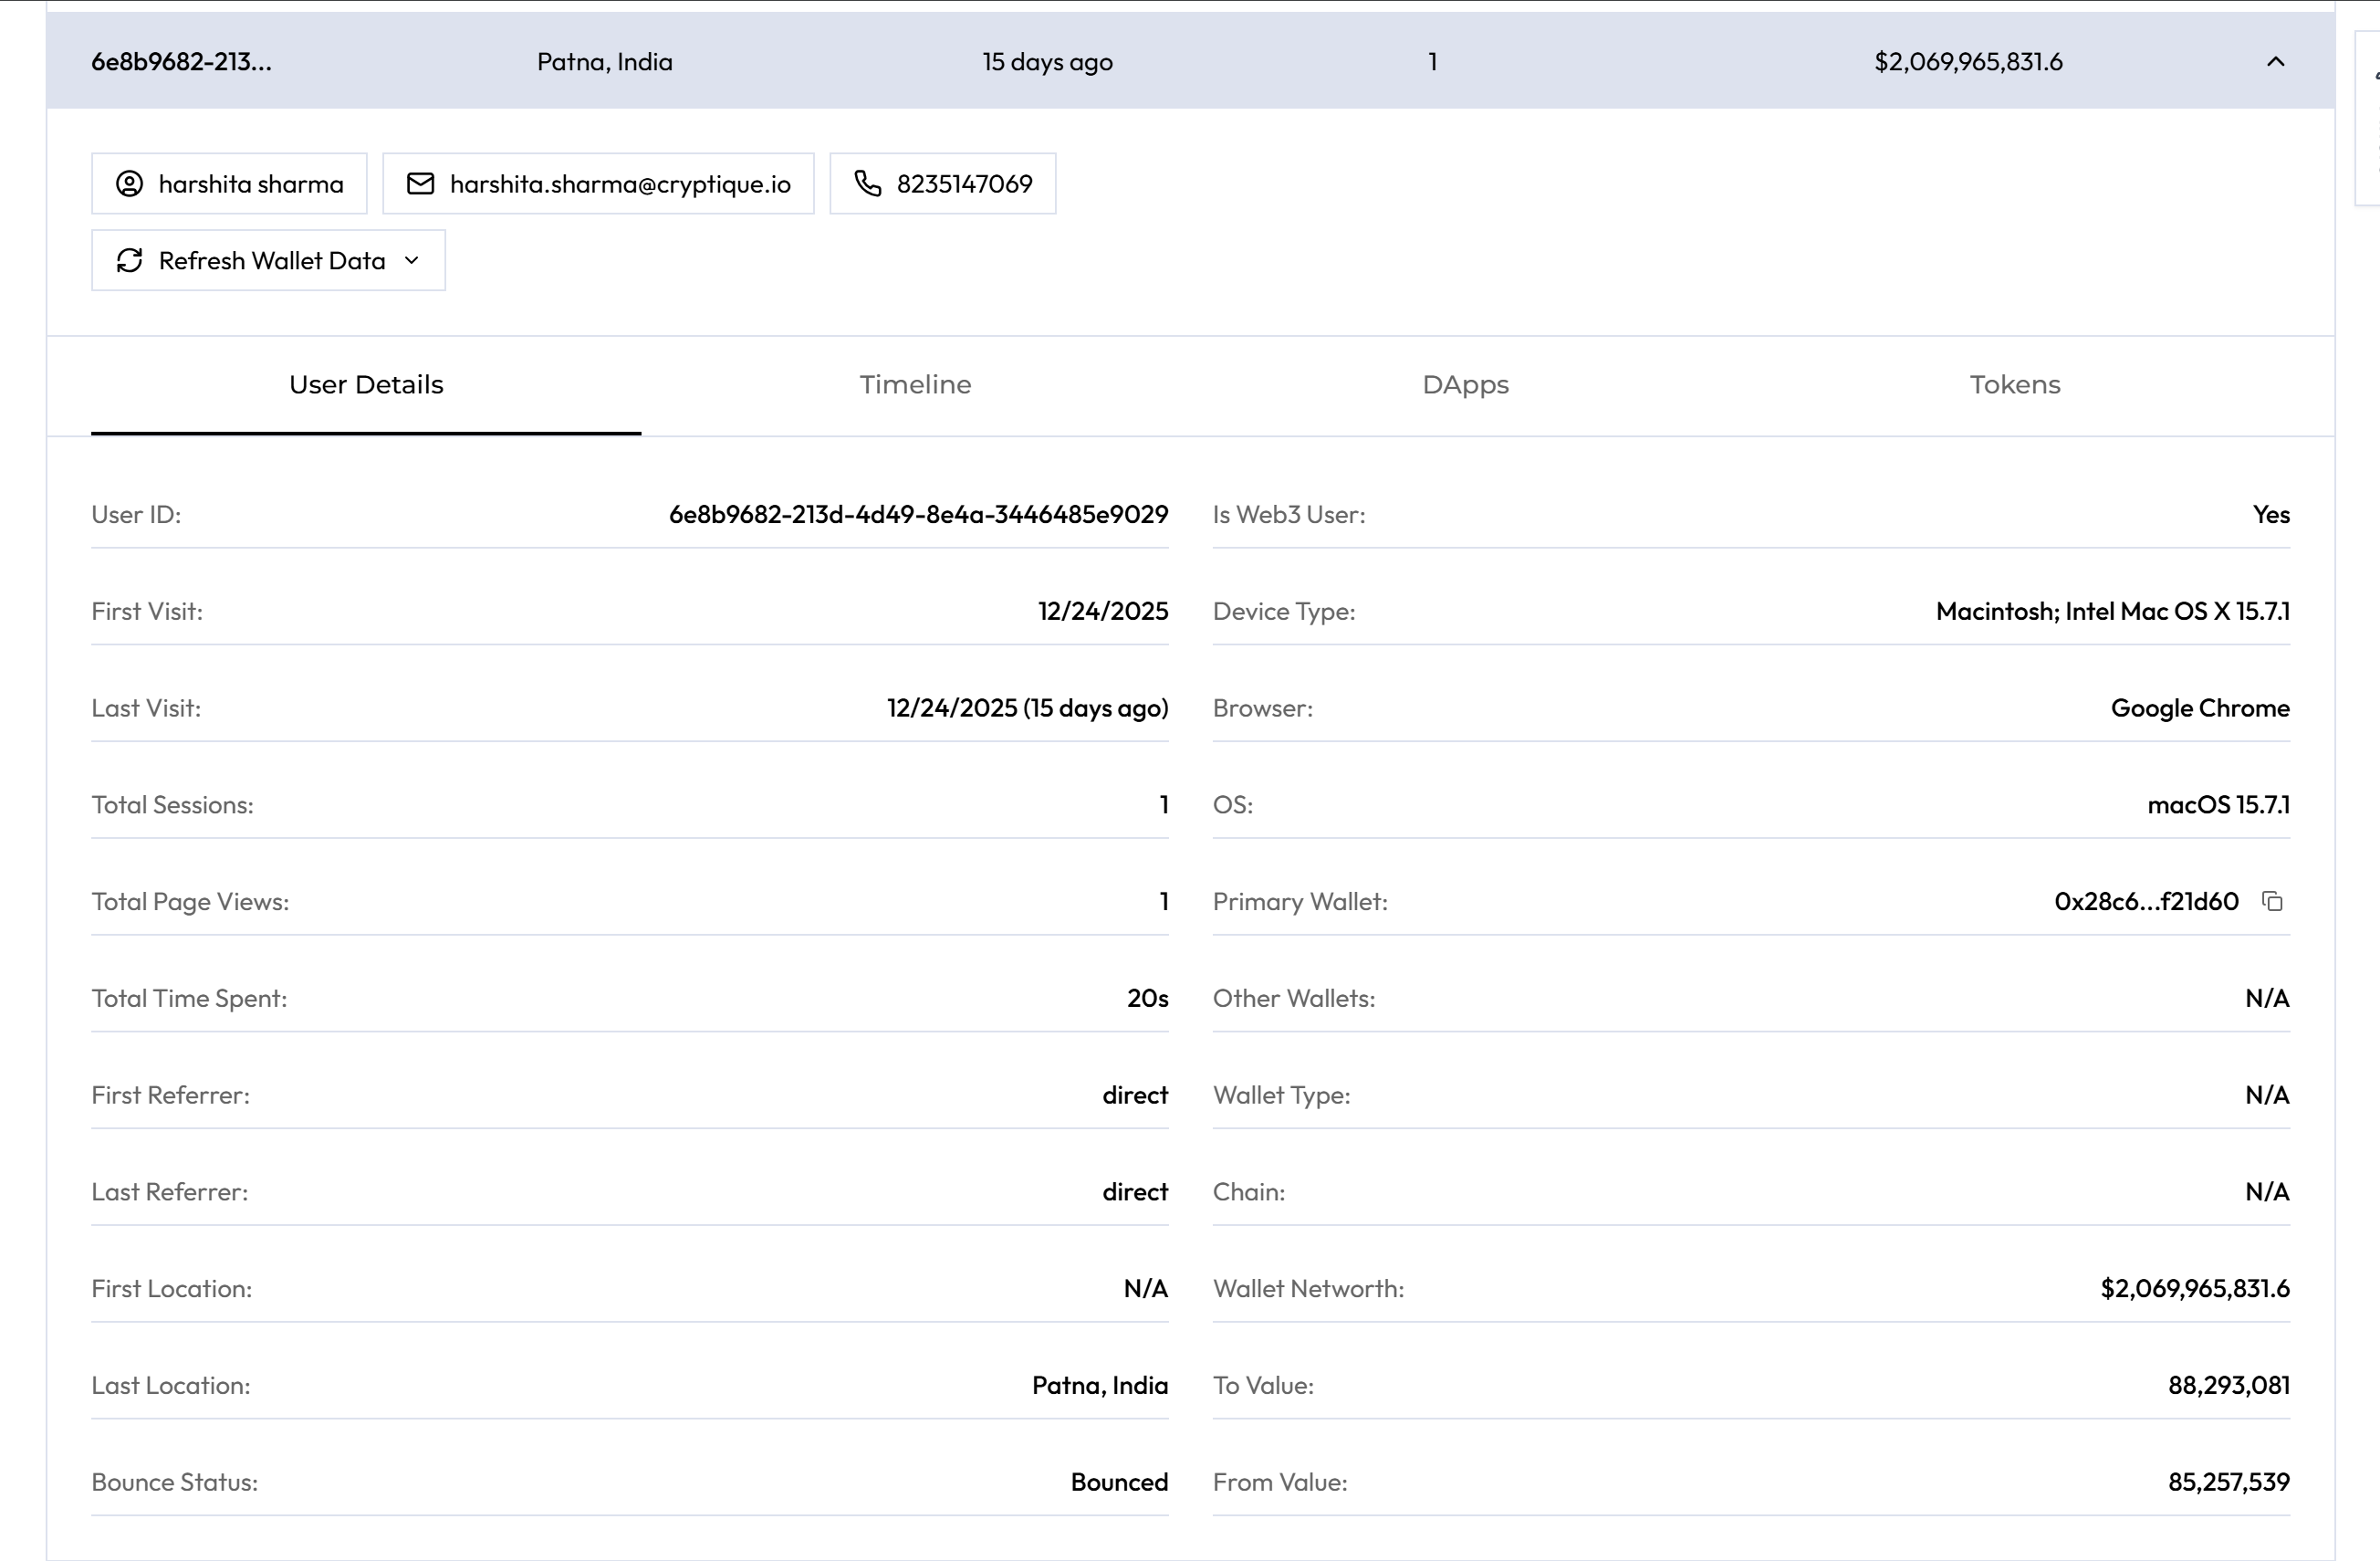2380x1561 pixels.
Task: Select the User Details tab
Action: click(x=365, y=384)
